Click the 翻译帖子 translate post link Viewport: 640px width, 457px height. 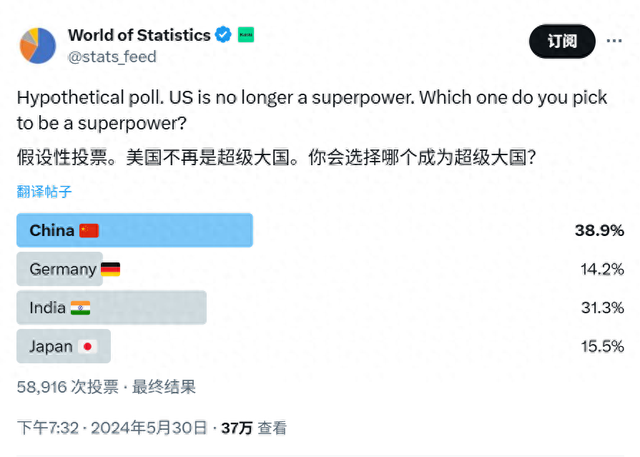(x=44, y=191)
